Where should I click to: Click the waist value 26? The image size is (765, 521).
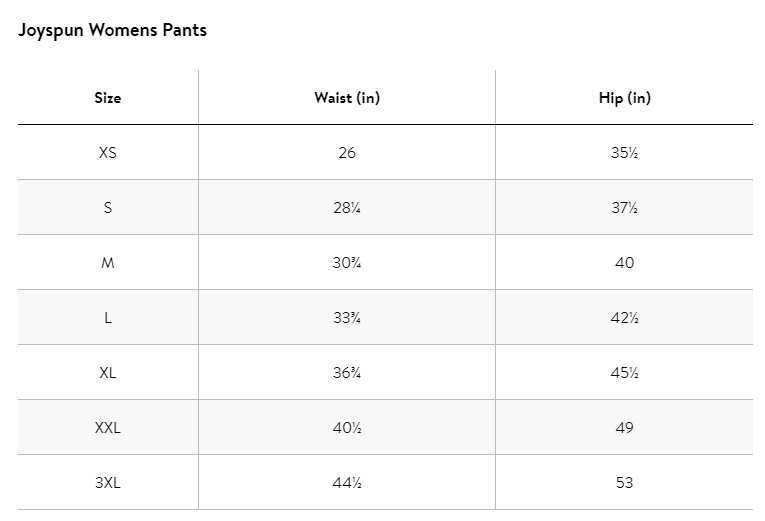(347, 153)
